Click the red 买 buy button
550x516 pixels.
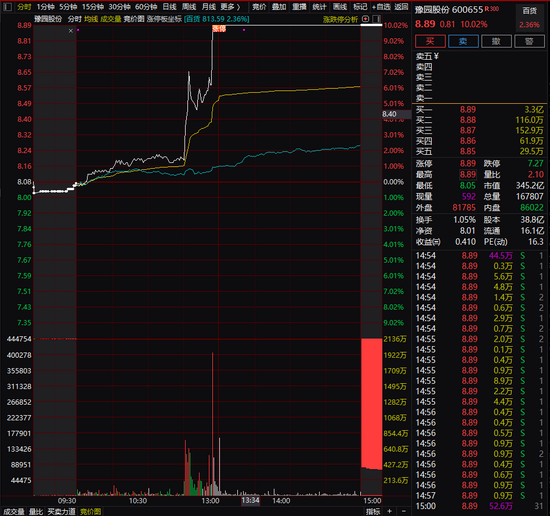tap(430, 41)
